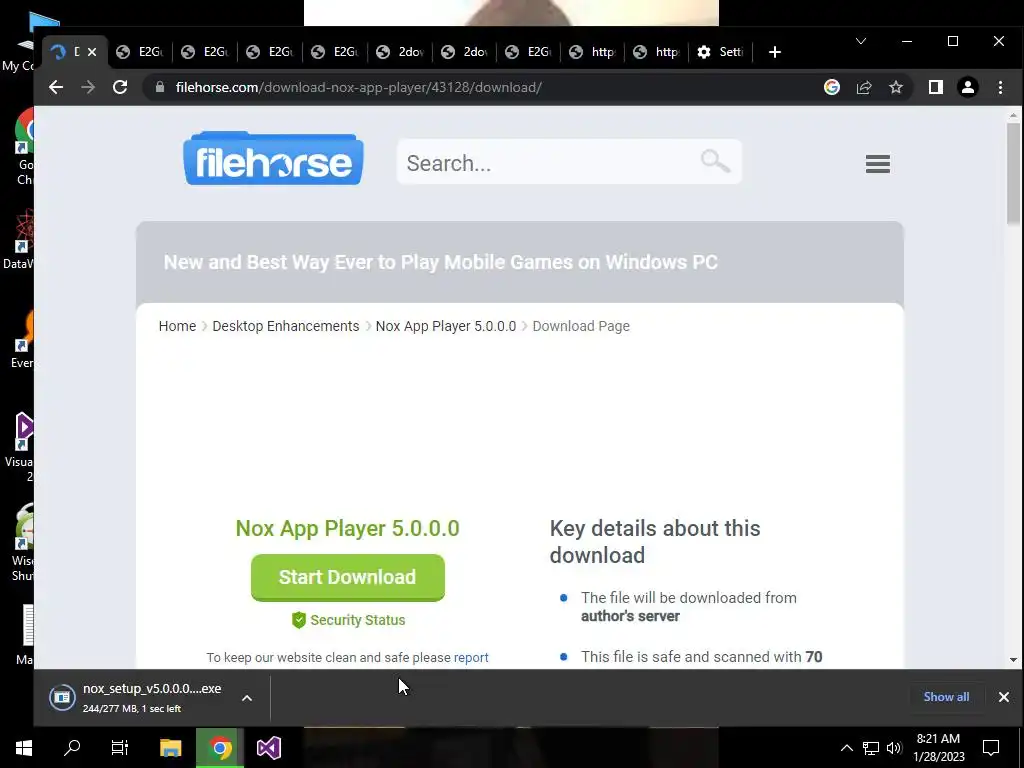Image resolution: width=1024 pixels, height=768 pixels.
Task: Click the Start Download button
Action: coord(347,577)
